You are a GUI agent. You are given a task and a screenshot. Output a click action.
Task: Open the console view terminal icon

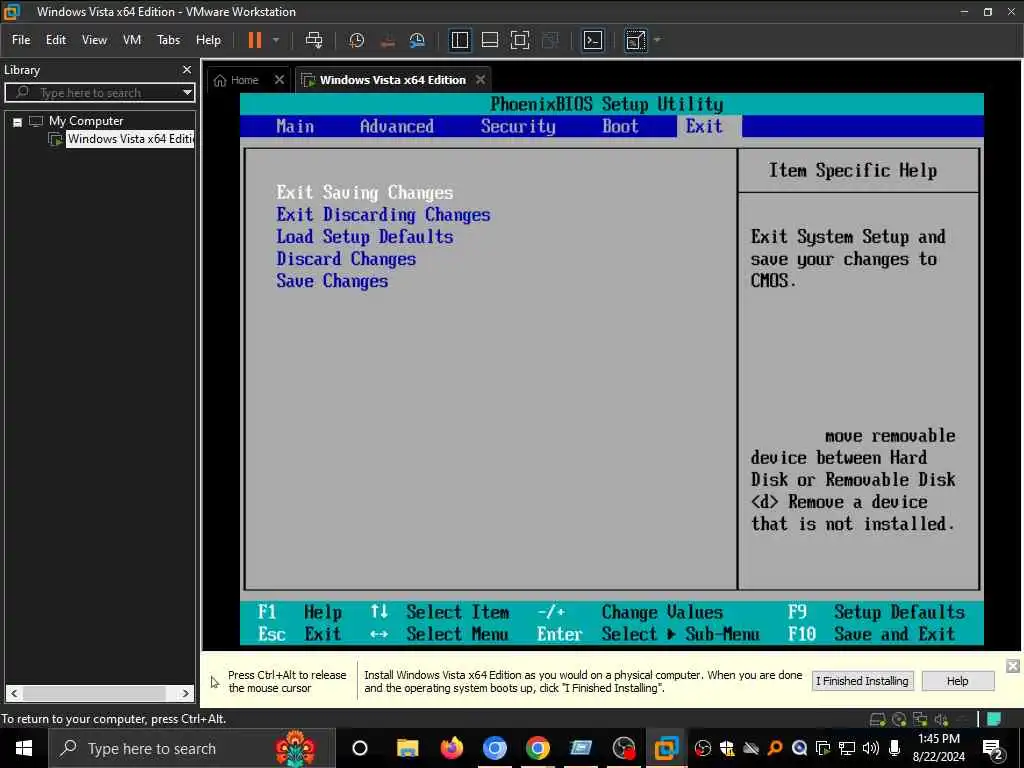592,40
